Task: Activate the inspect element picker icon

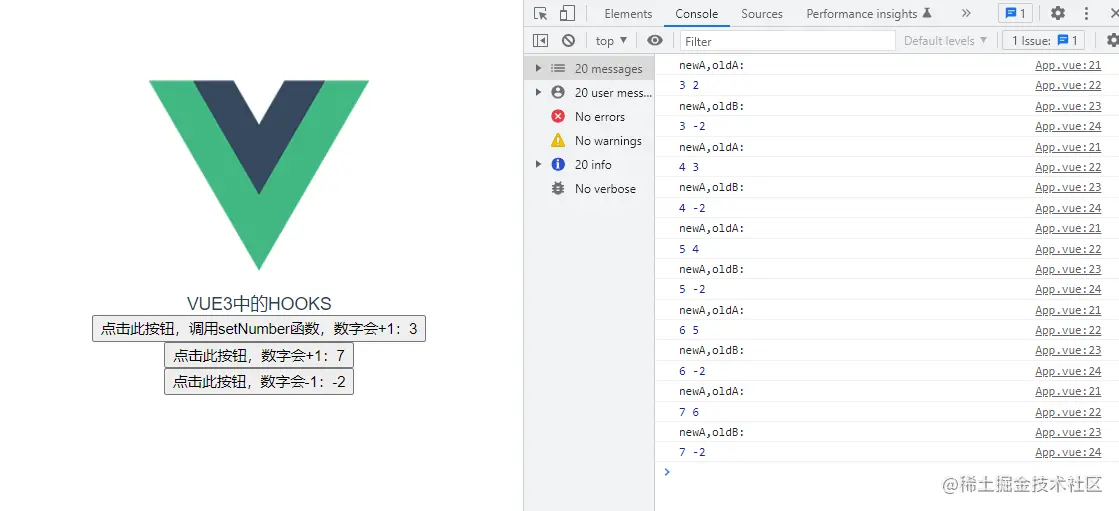Action: tap(541, 14)
